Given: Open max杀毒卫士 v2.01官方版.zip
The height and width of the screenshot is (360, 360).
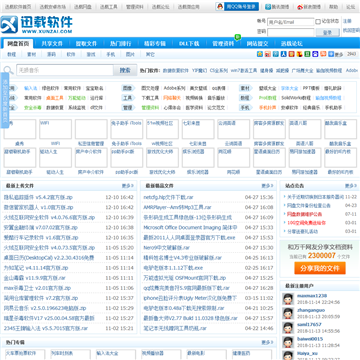Looking at the screenshot, I should (37, 288).
